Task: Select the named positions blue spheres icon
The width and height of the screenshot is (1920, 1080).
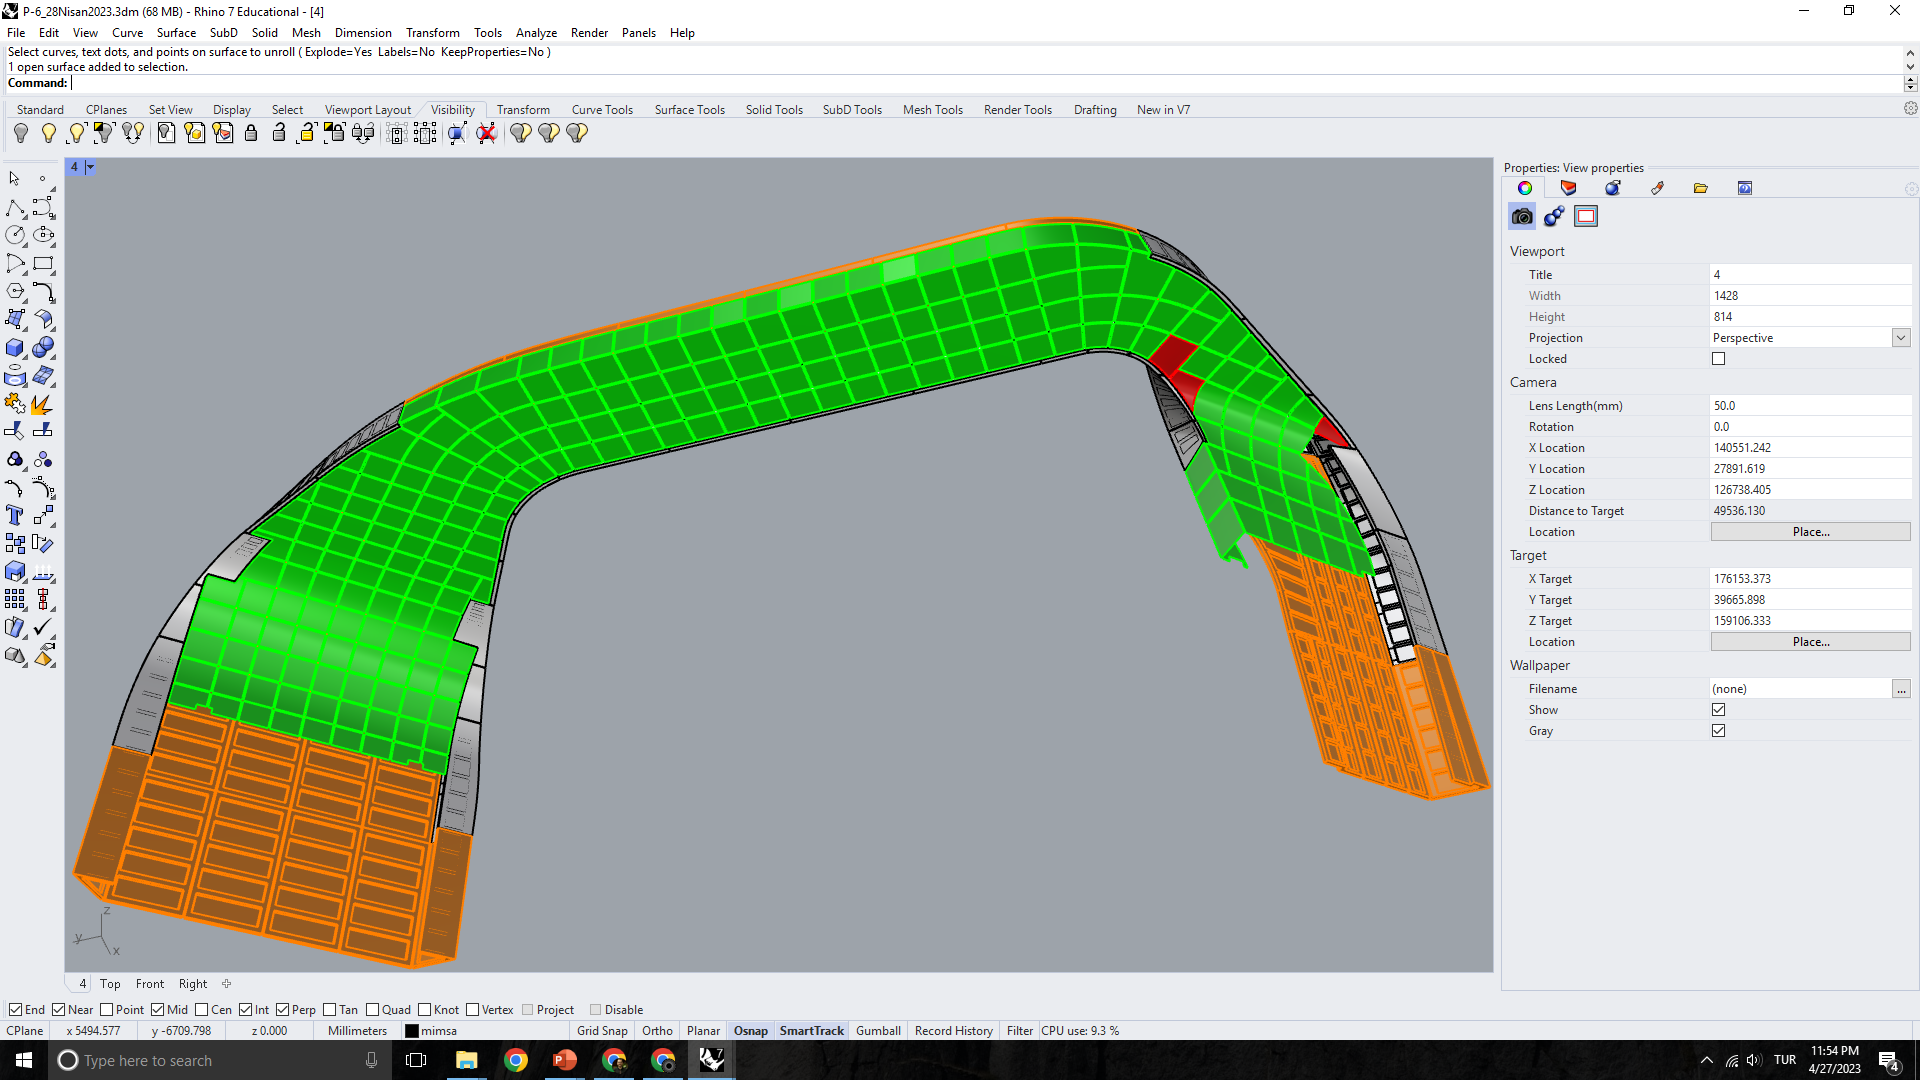Action: 1554,216
